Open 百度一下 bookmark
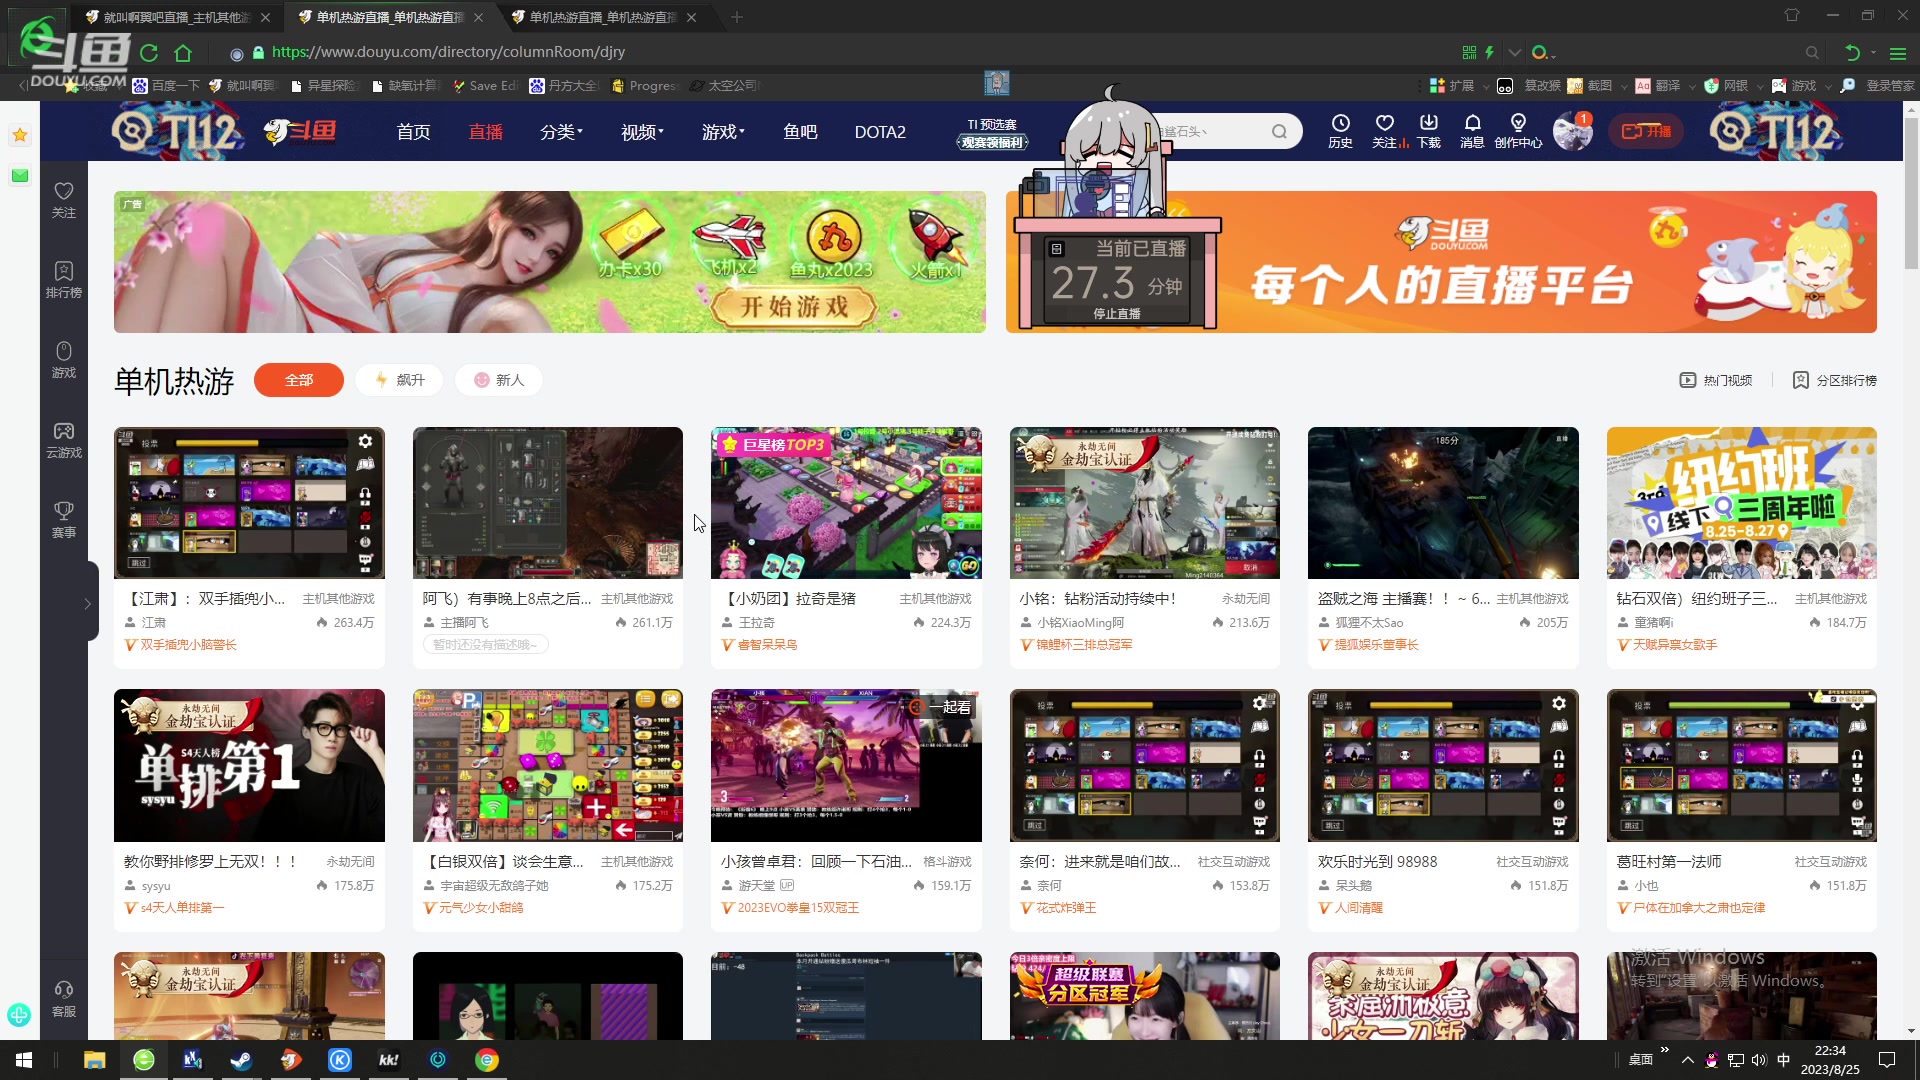The image size is (1920, 1080). (x=166, y=86)
